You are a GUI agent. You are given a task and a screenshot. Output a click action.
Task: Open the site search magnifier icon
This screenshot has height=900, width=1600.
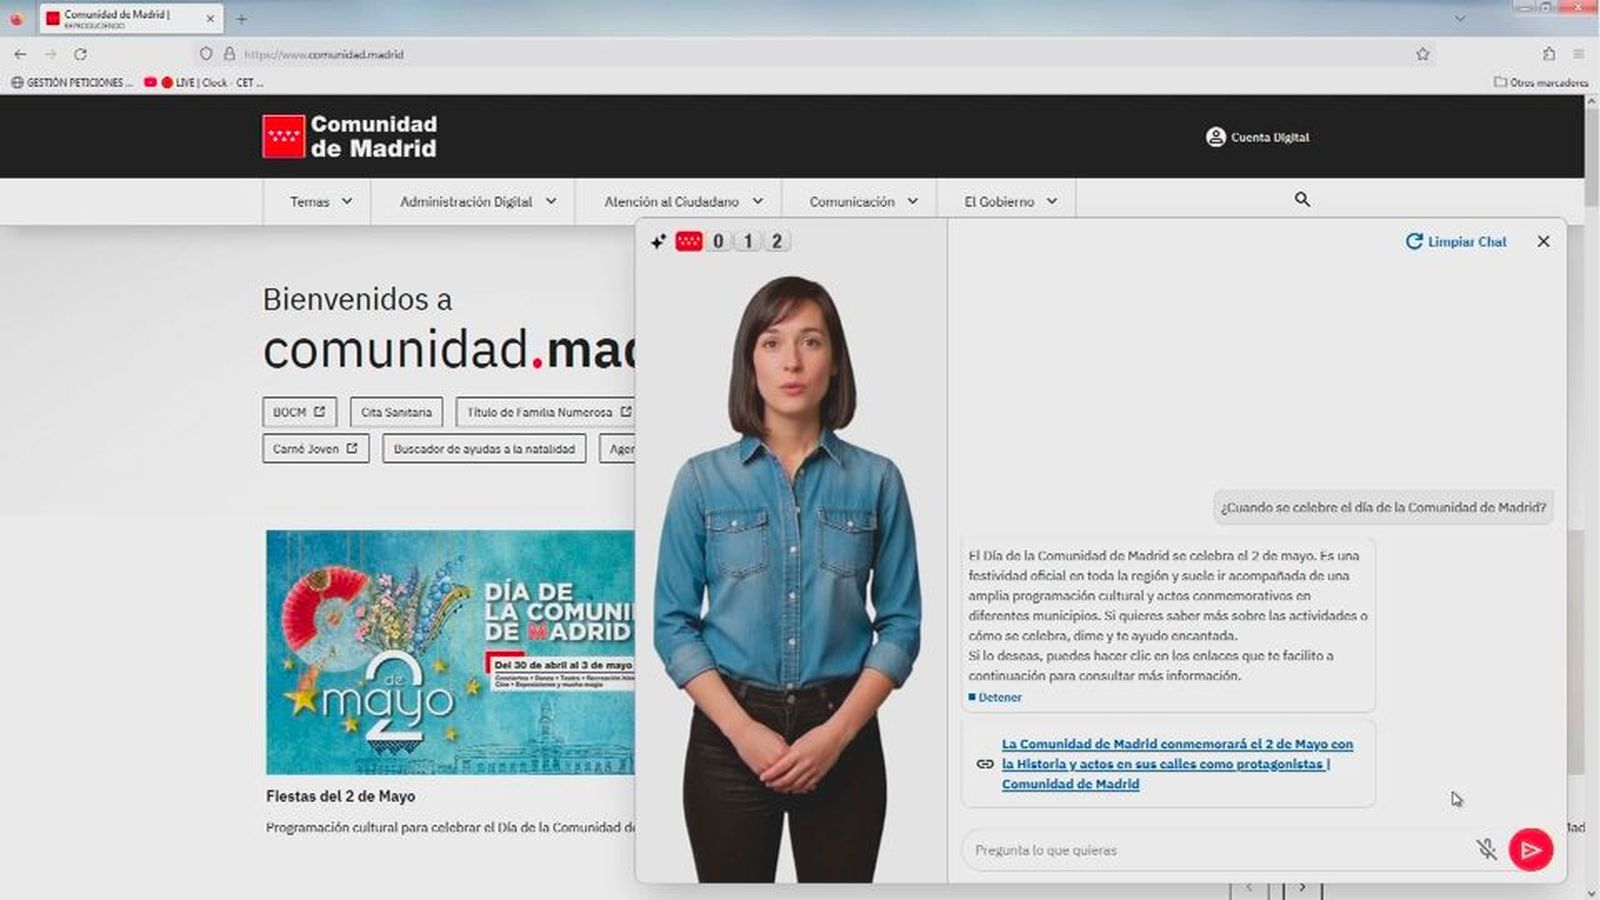click(1302, 200)
